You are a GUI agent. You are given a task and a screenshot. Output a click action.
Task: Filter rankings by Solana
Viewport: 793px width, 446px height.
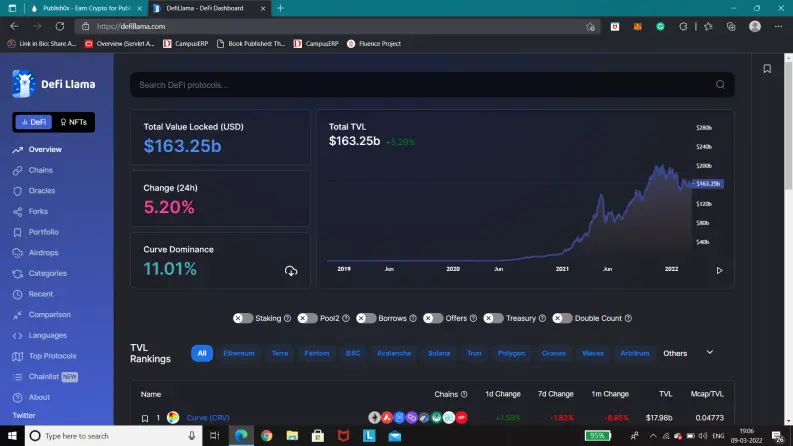point(439,353)
